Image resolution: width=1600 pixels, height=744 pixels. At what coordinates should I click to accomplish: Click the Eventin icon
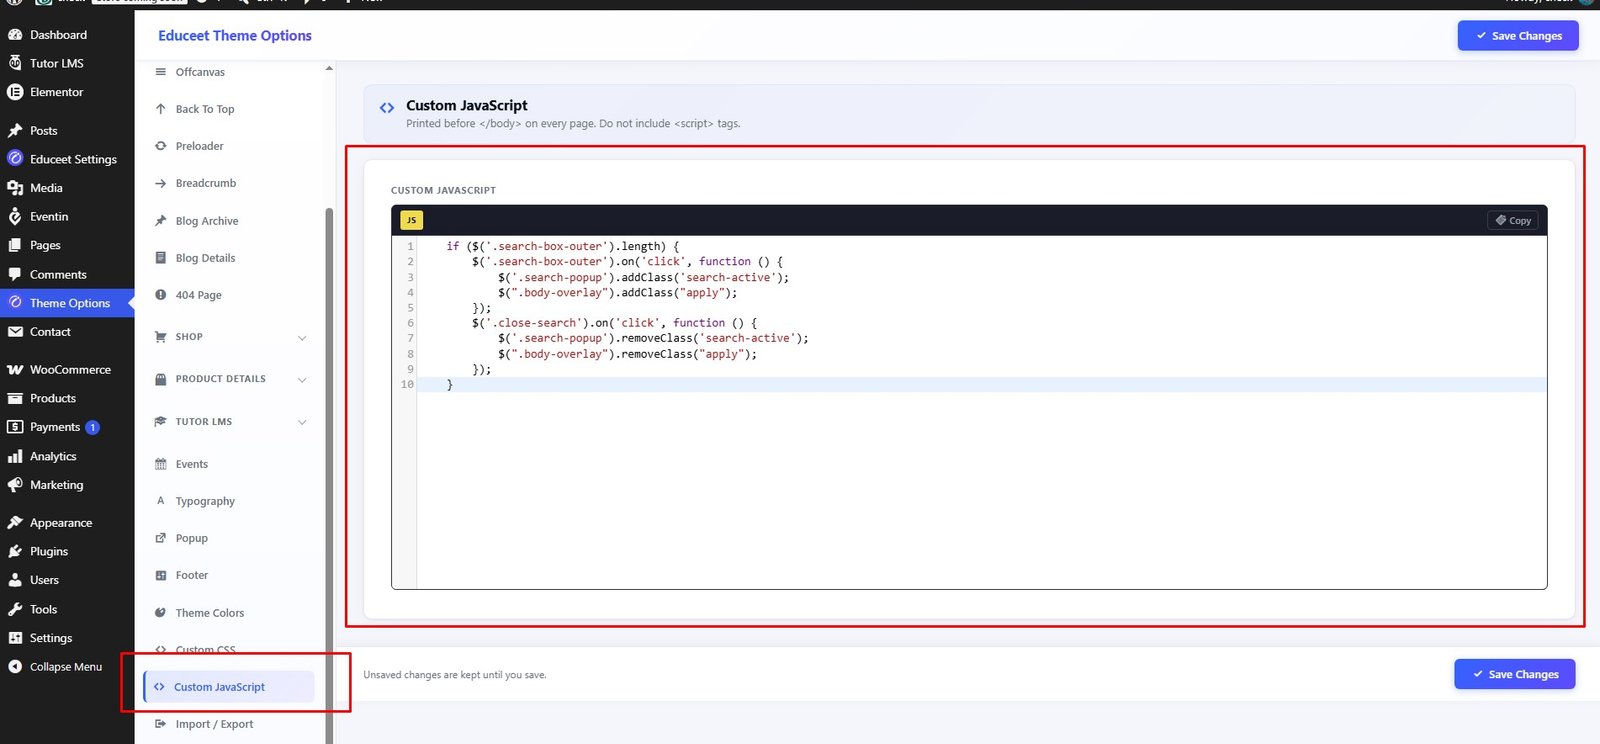pyautogui.click(x=15, y=217)
